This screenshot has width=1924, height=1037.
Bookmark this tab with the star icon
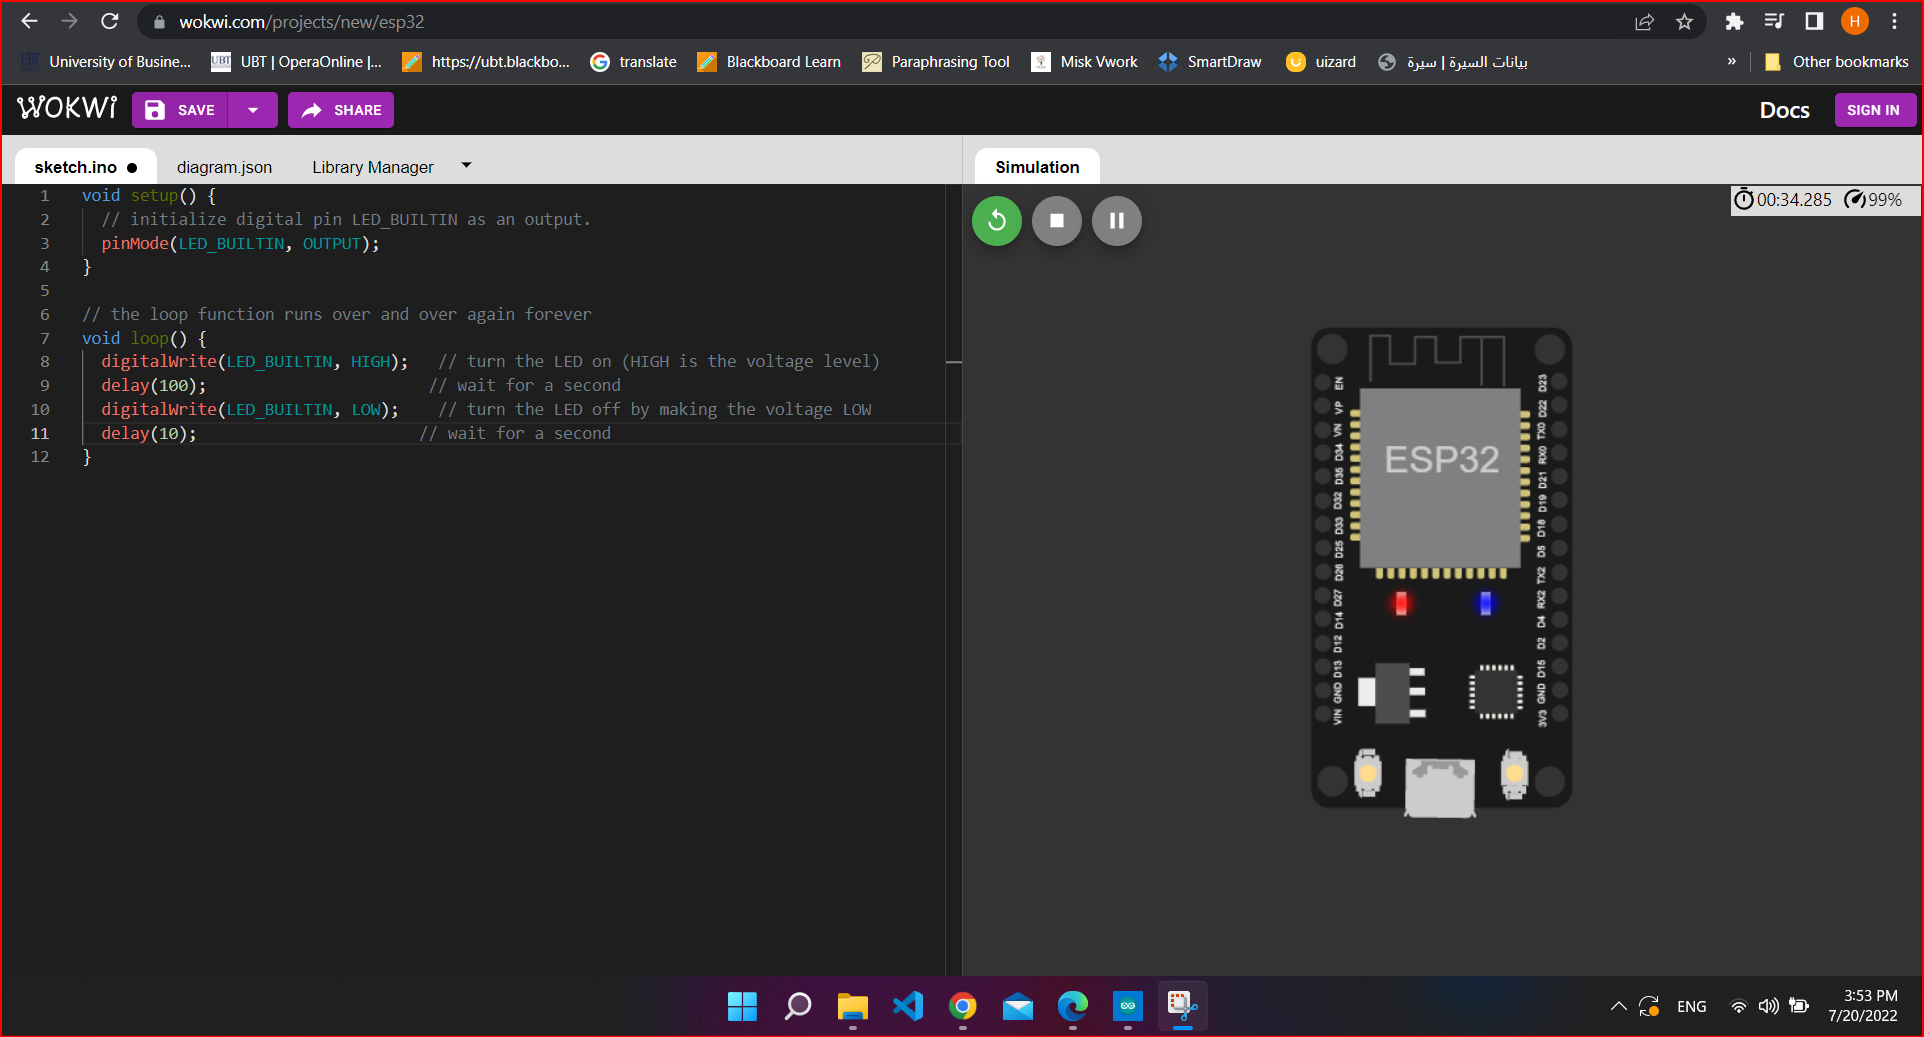coord(1684,21)
